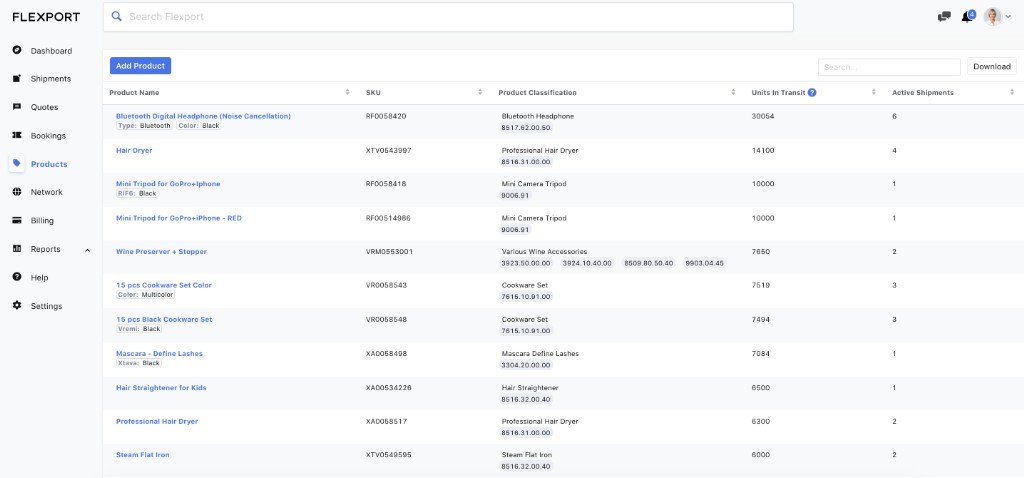
Task: Click the Flexport logo
Action: pos(46,17)
